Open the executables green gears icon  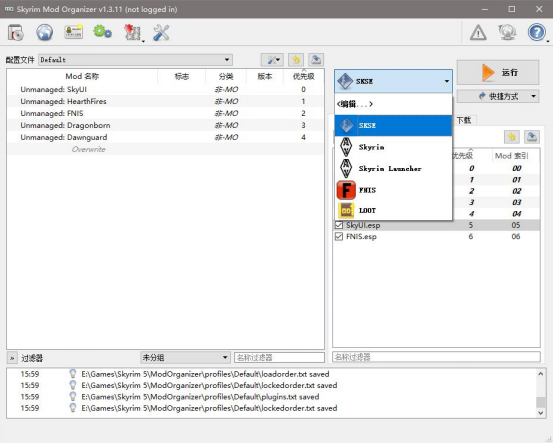[x=102, y=32]
